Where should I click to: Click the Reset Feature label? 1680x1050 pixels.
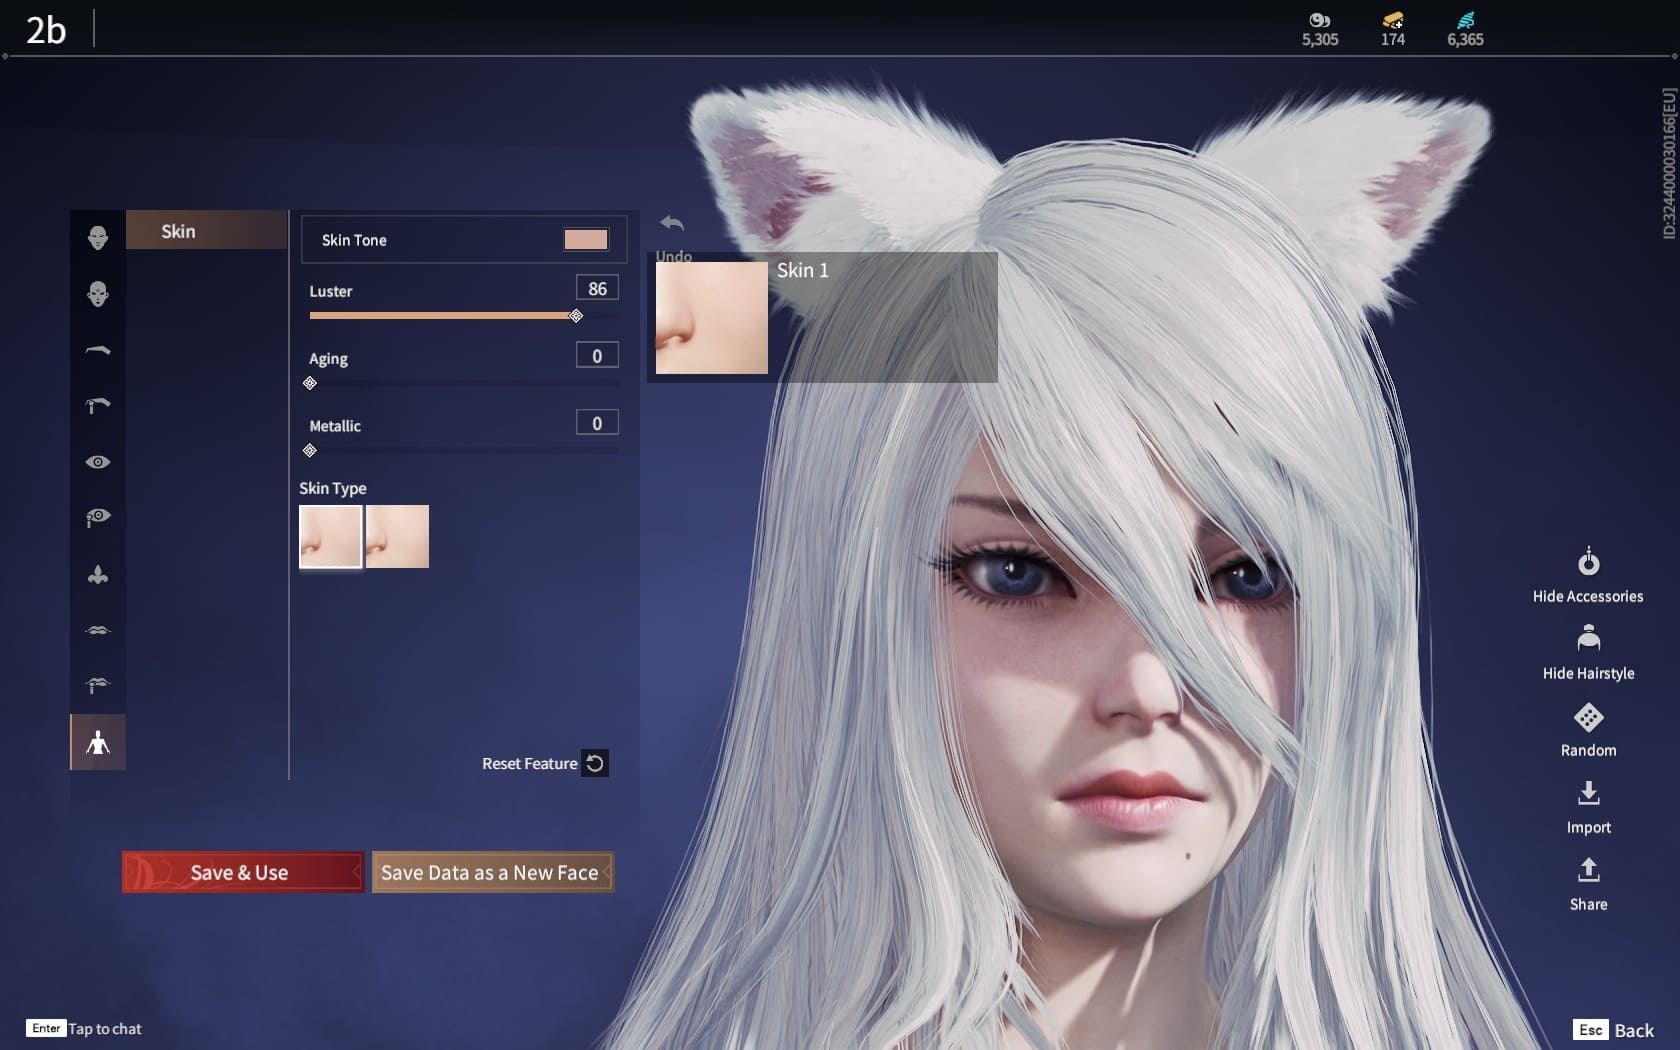[x=529, y=763]
